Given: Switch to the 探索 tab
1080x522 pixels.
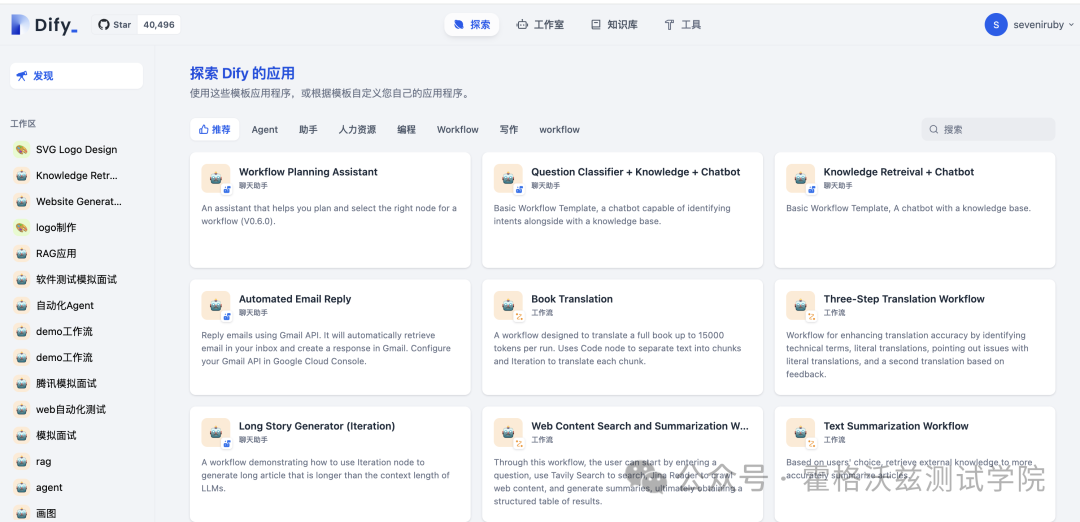Looking at the screenshot, I should click(x=472, y=25).
